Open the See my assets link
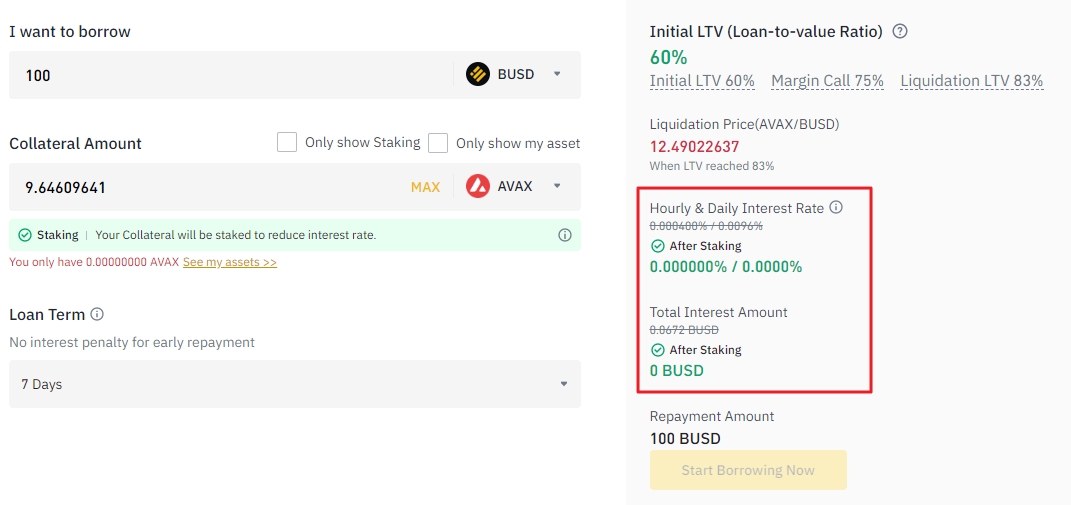 tap(229, 262)
